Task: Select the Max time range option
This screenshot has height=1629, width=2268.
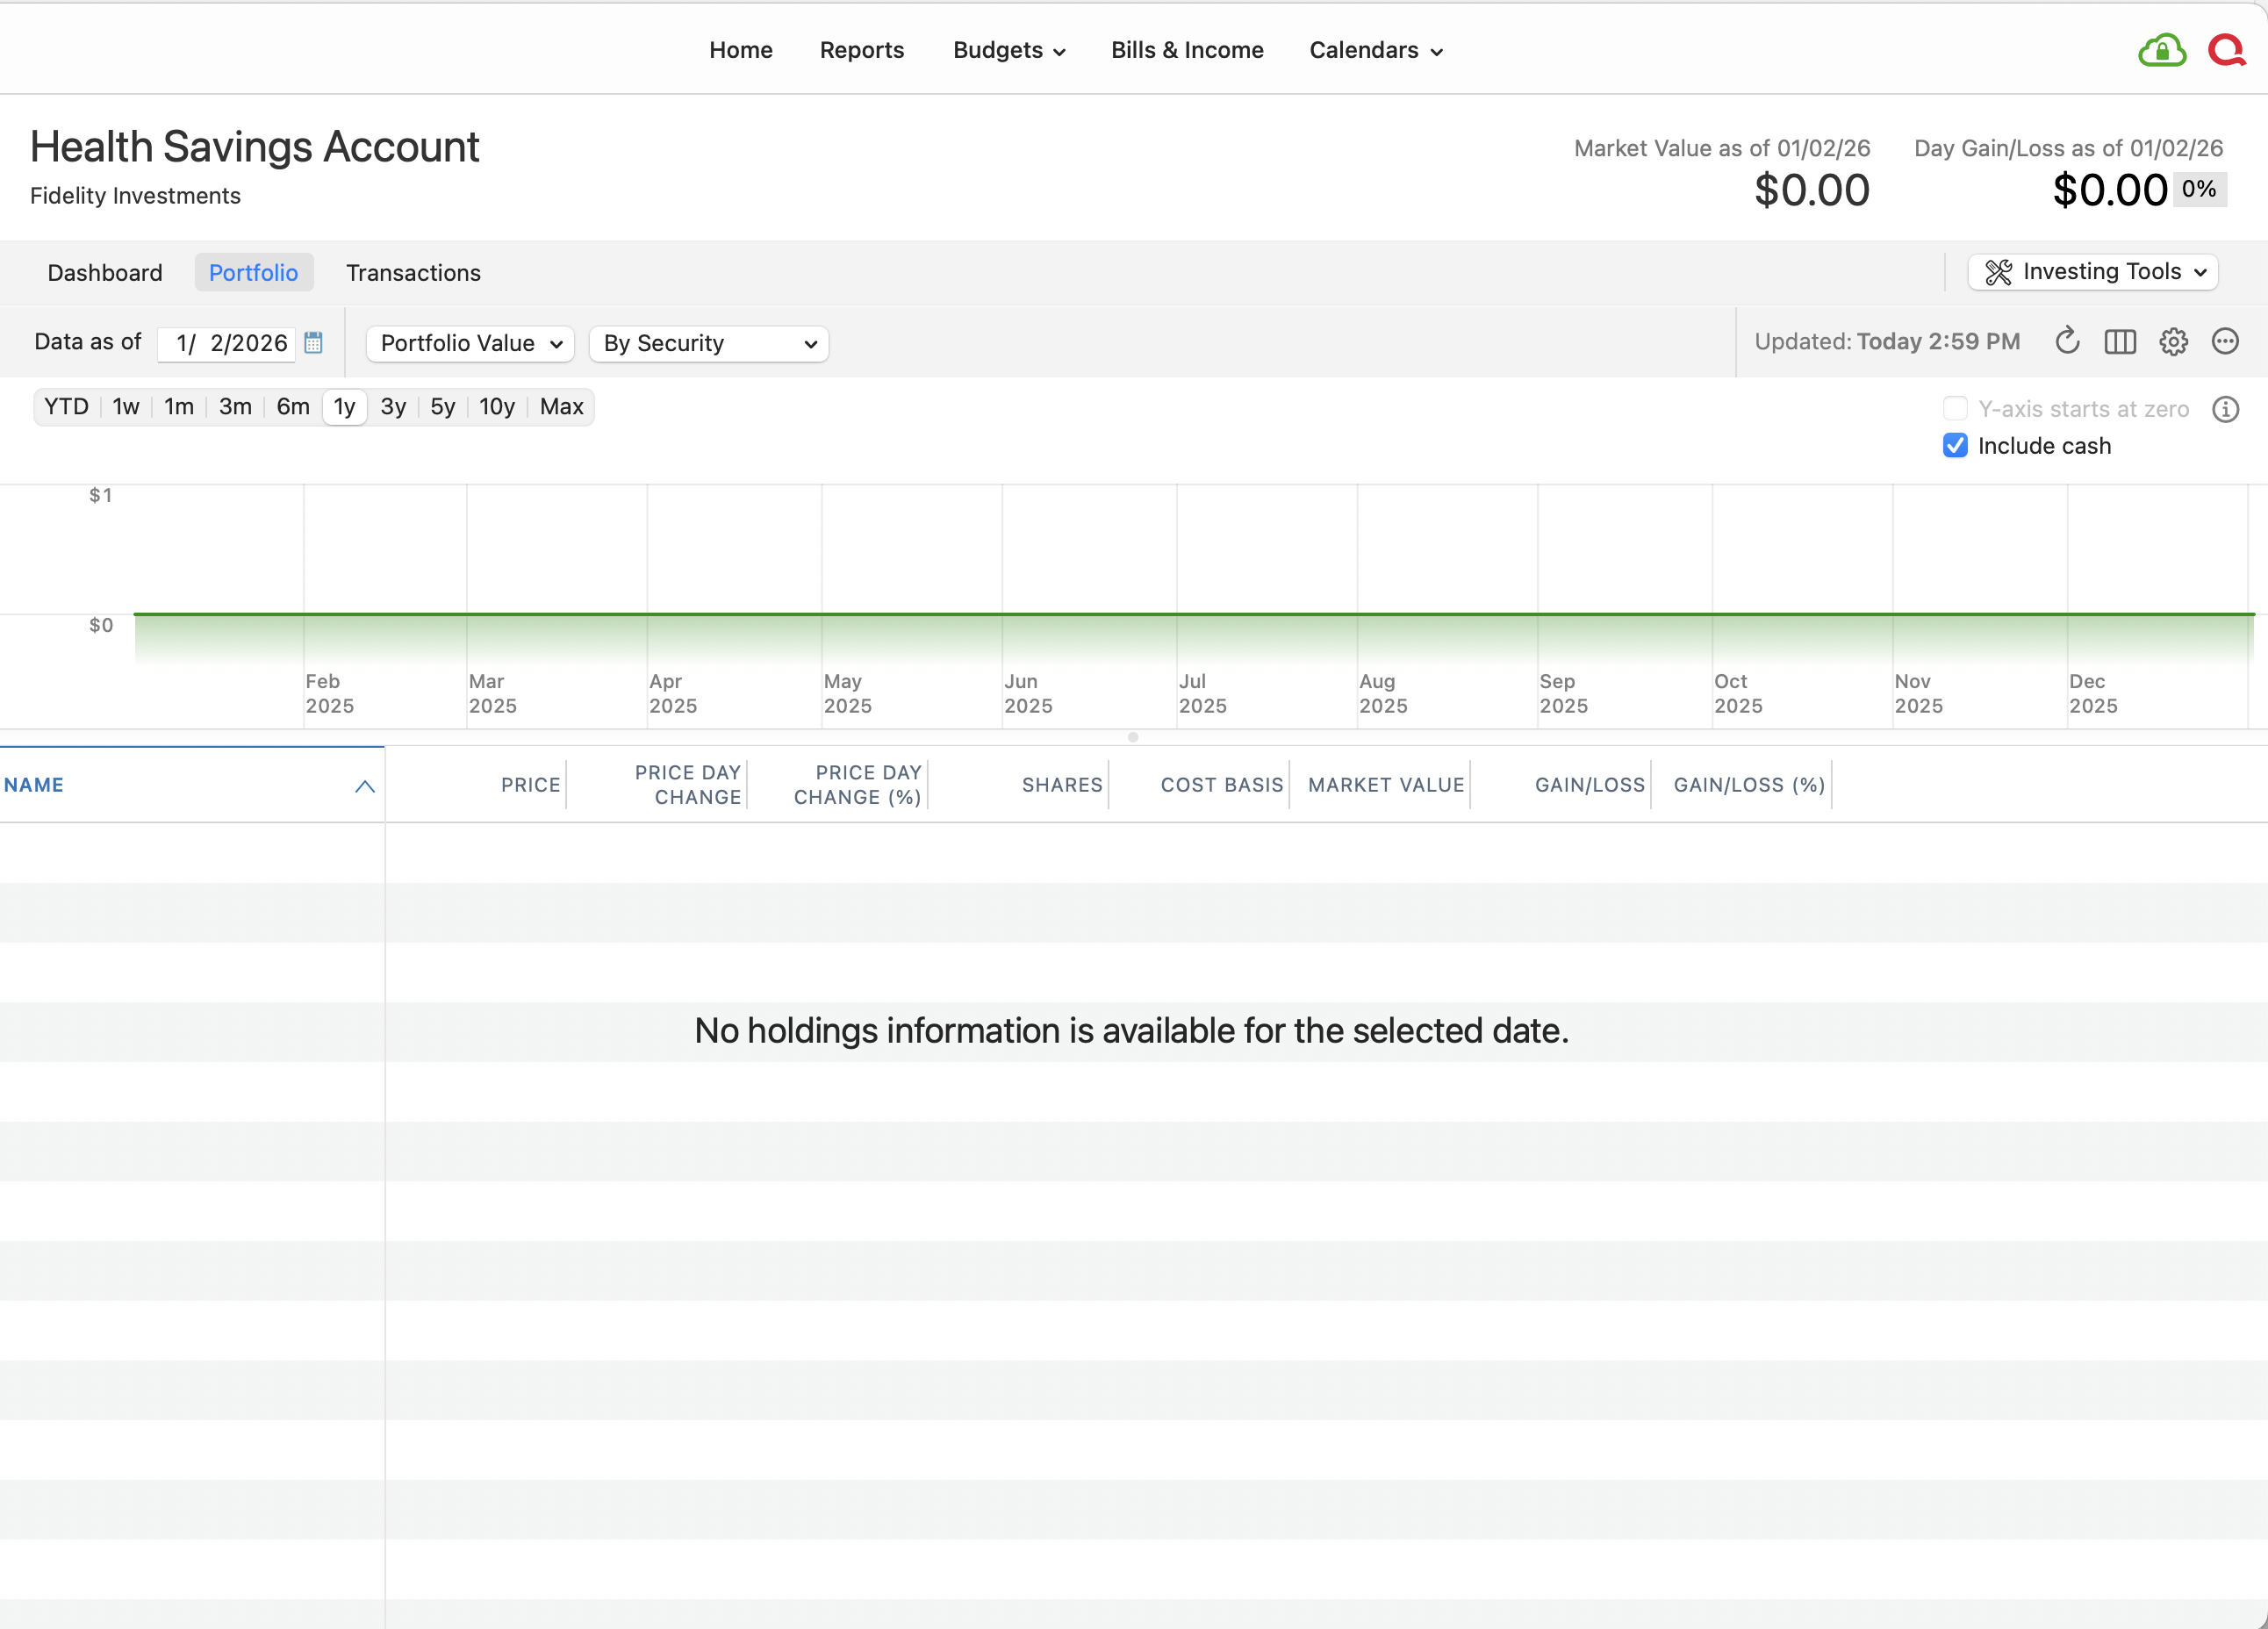Action: coord(561,406)
